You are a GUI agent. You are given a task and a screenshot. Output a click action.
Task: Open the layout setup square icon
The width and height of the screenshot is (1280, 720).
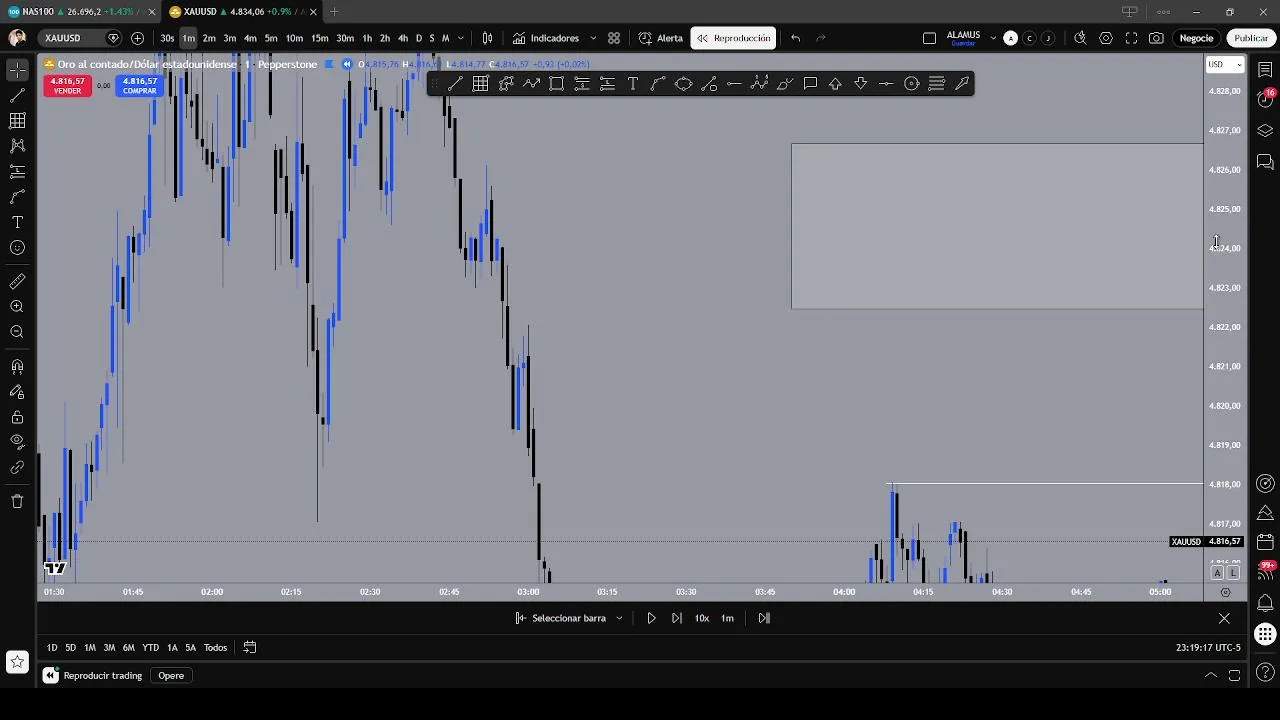(x=929, y=38)
